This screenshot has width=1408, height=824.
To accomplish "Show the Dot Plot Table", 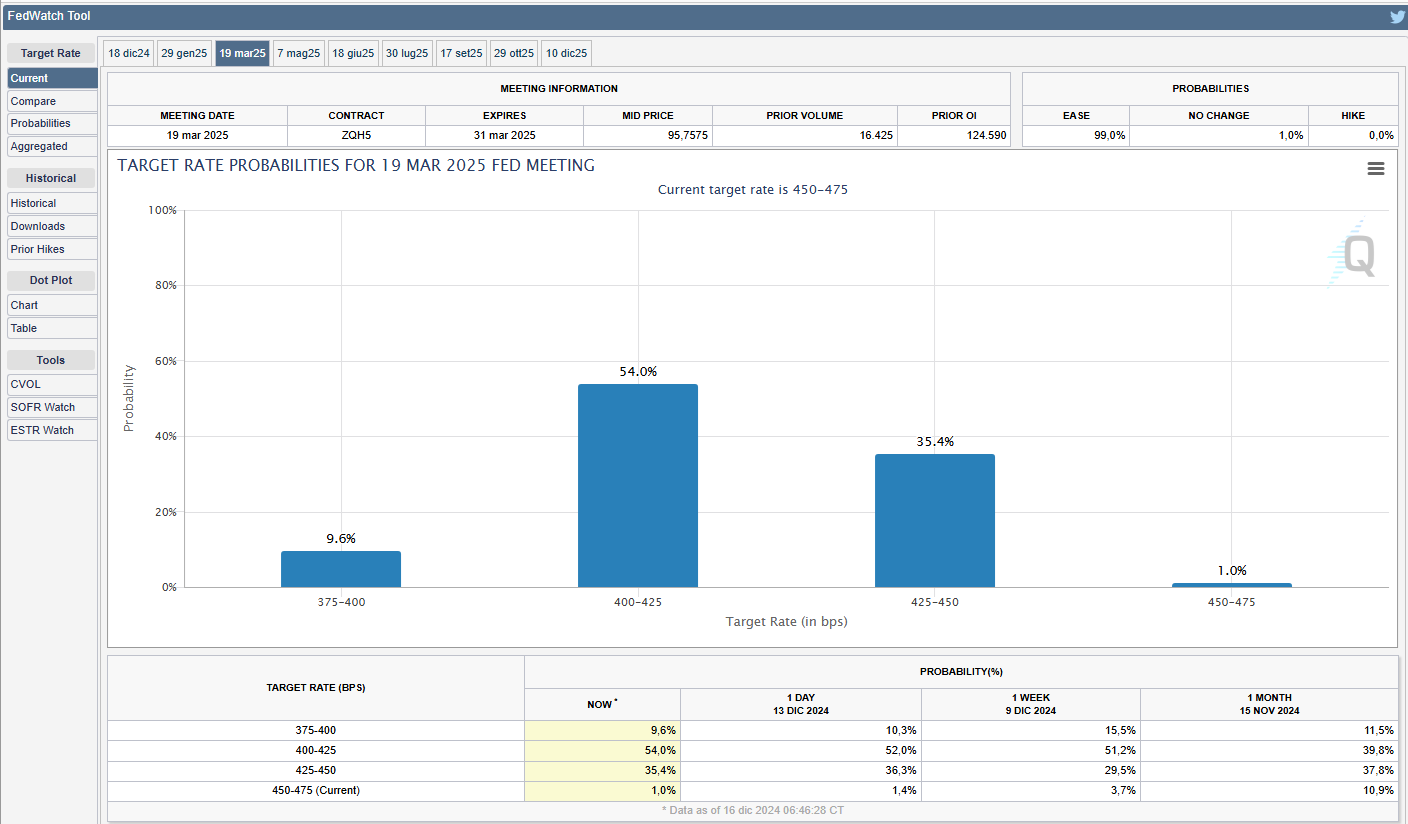I will click(52, 328).
